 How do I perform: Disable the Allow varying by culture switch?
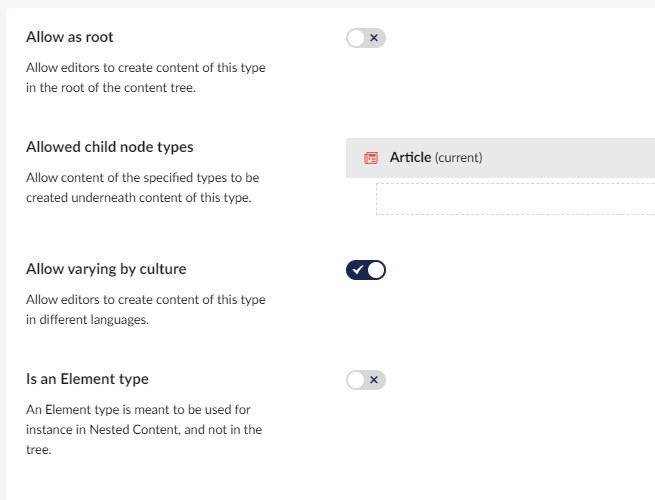click(x=366, y=270)
